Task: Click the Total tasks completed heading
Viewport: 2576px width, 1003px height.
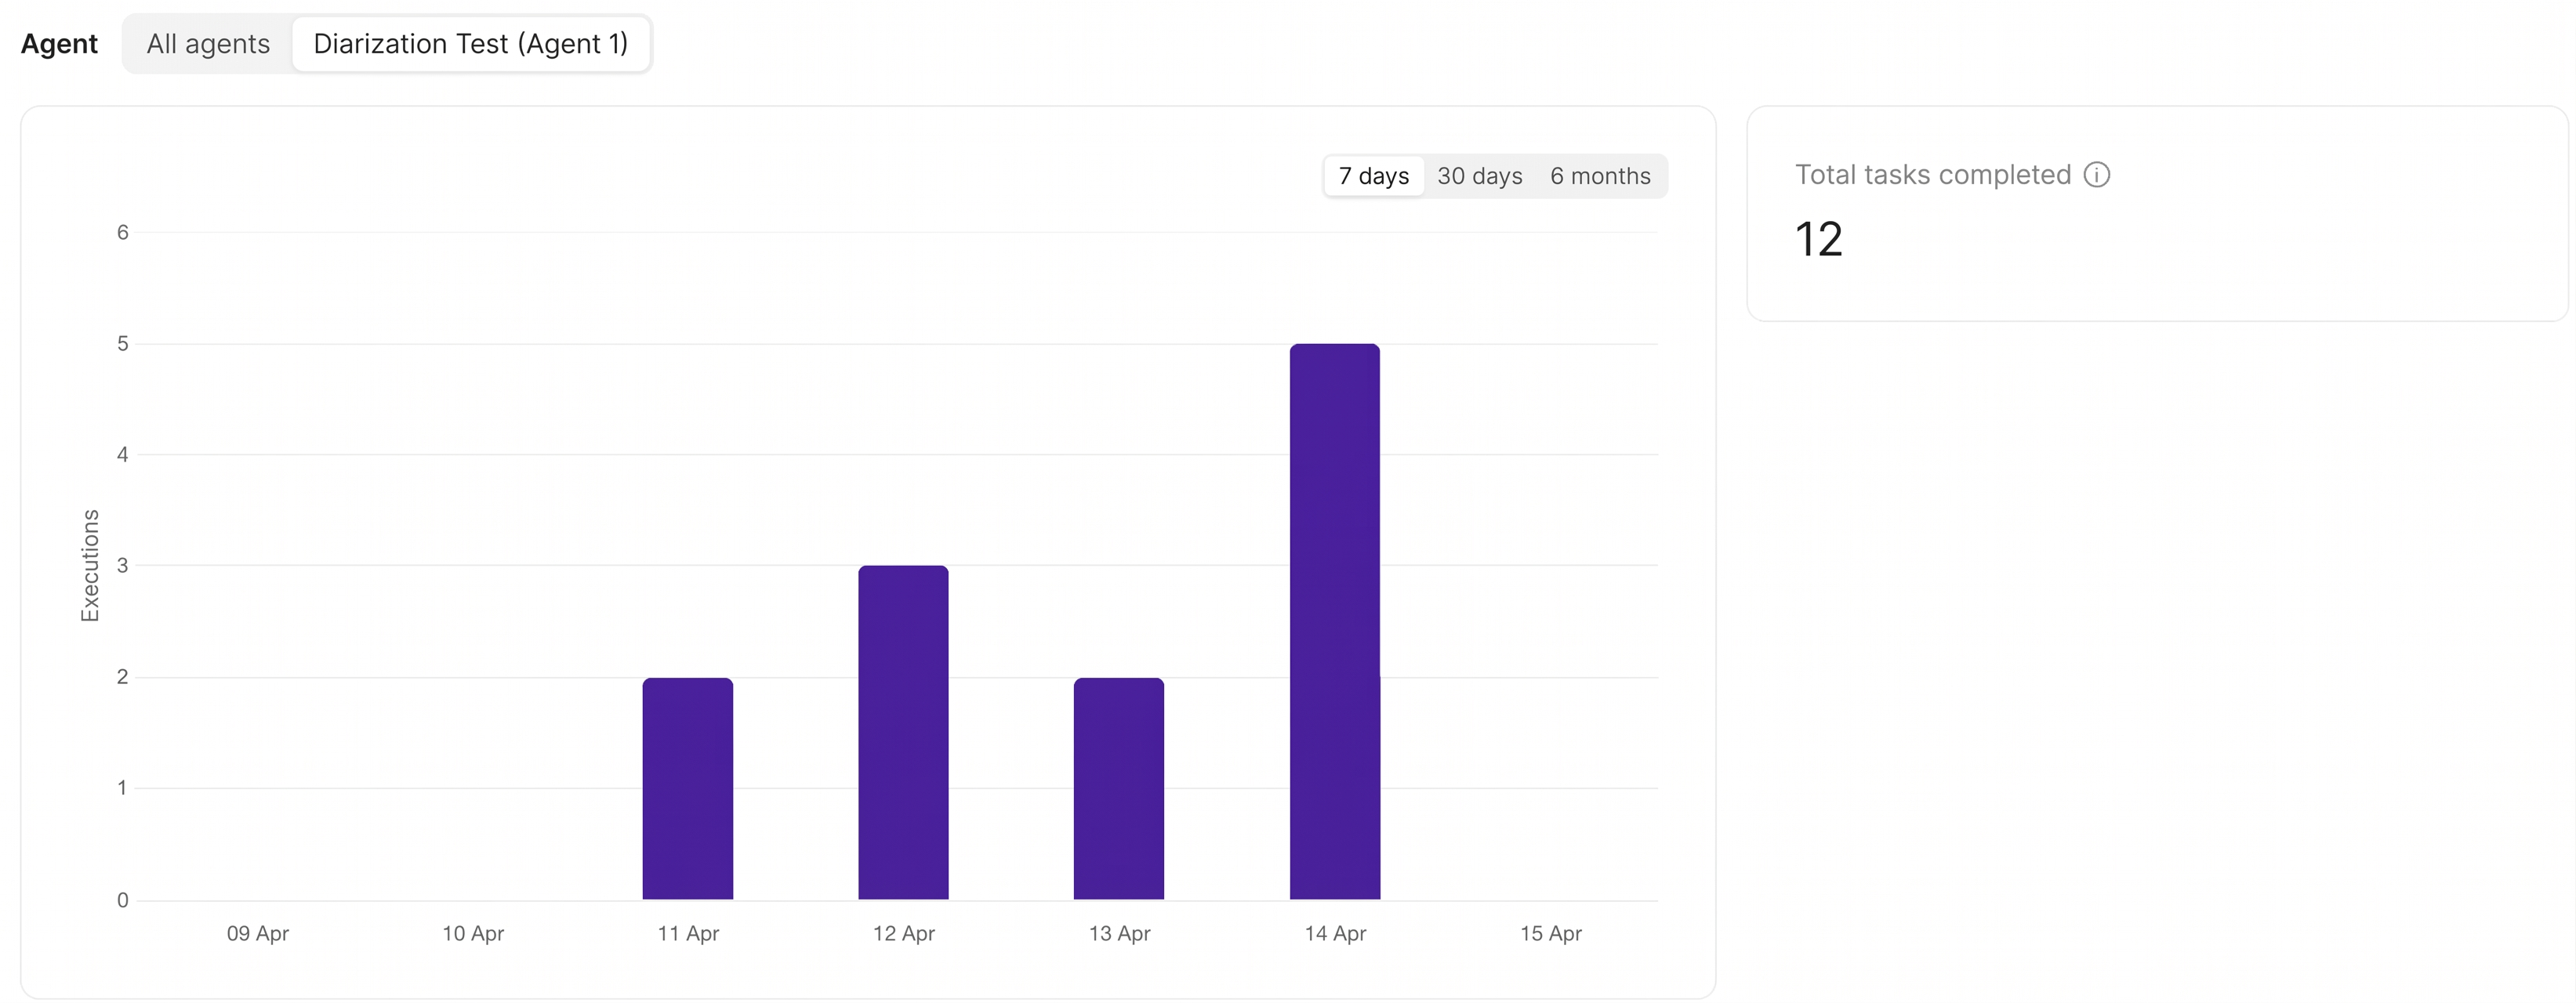Action: pyautogui.click(x=1932, y=175)
